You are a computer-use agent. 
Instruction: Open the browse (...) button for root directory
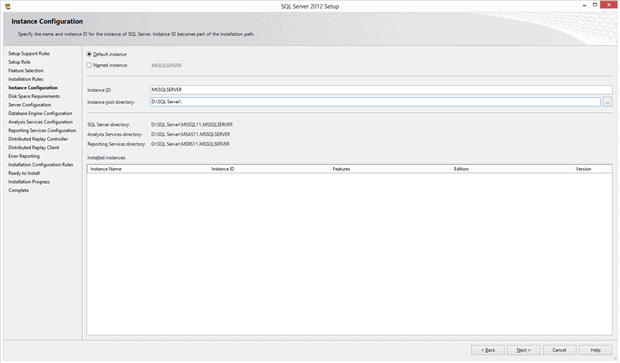(607, 102)
